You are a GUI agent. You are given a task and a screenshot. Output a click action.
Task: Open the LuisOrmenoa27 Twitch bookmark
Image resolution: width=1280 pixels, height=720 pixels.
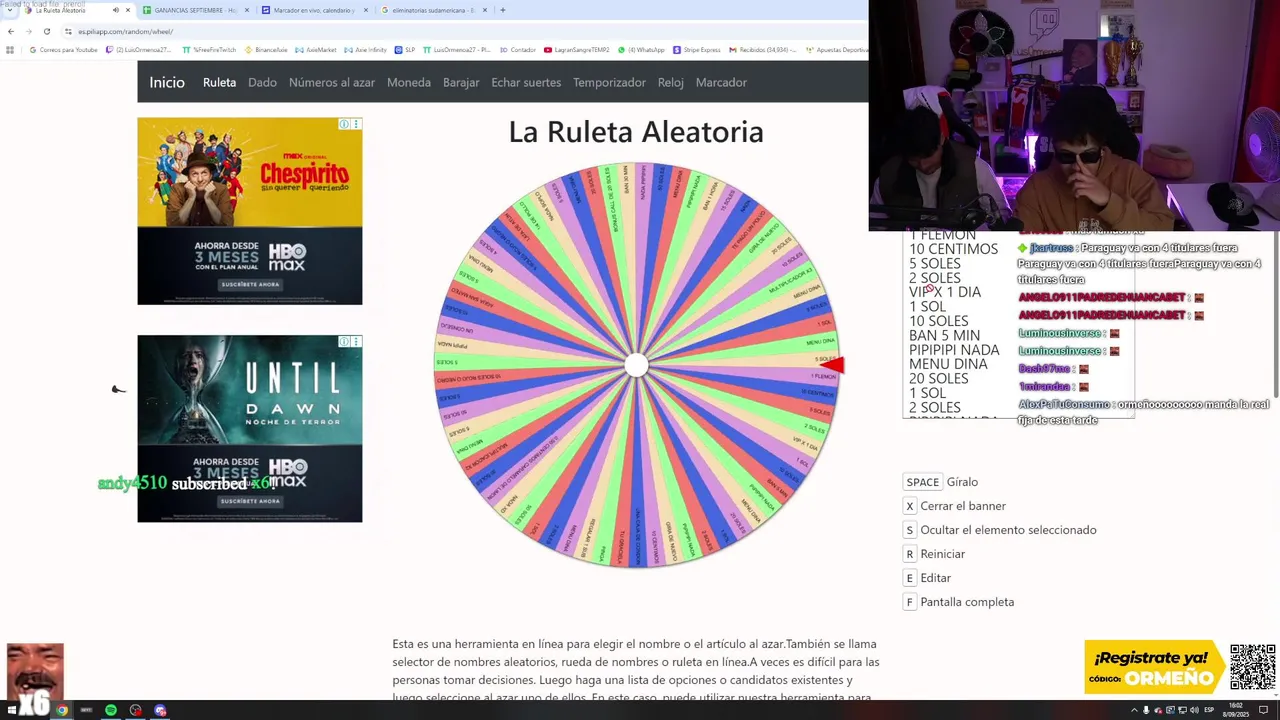pyautogui.click(x=138, y=50)
